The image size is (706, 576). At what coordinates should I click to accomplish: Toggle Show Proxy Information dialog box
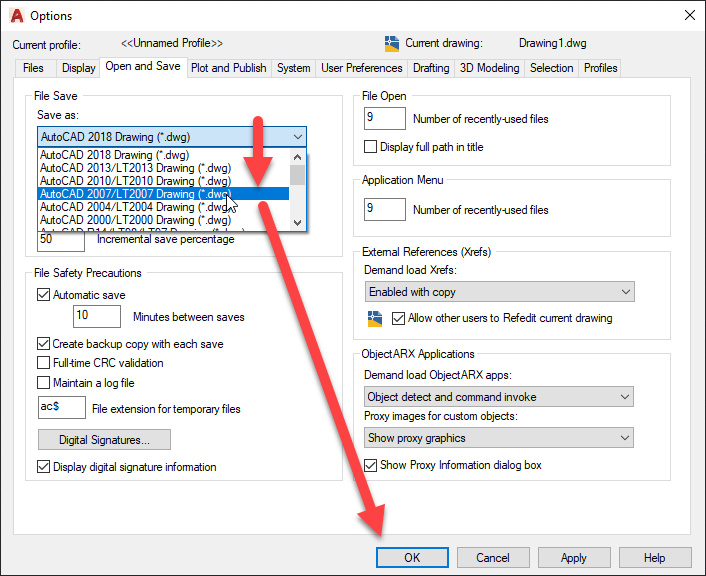tap(370, 465)
